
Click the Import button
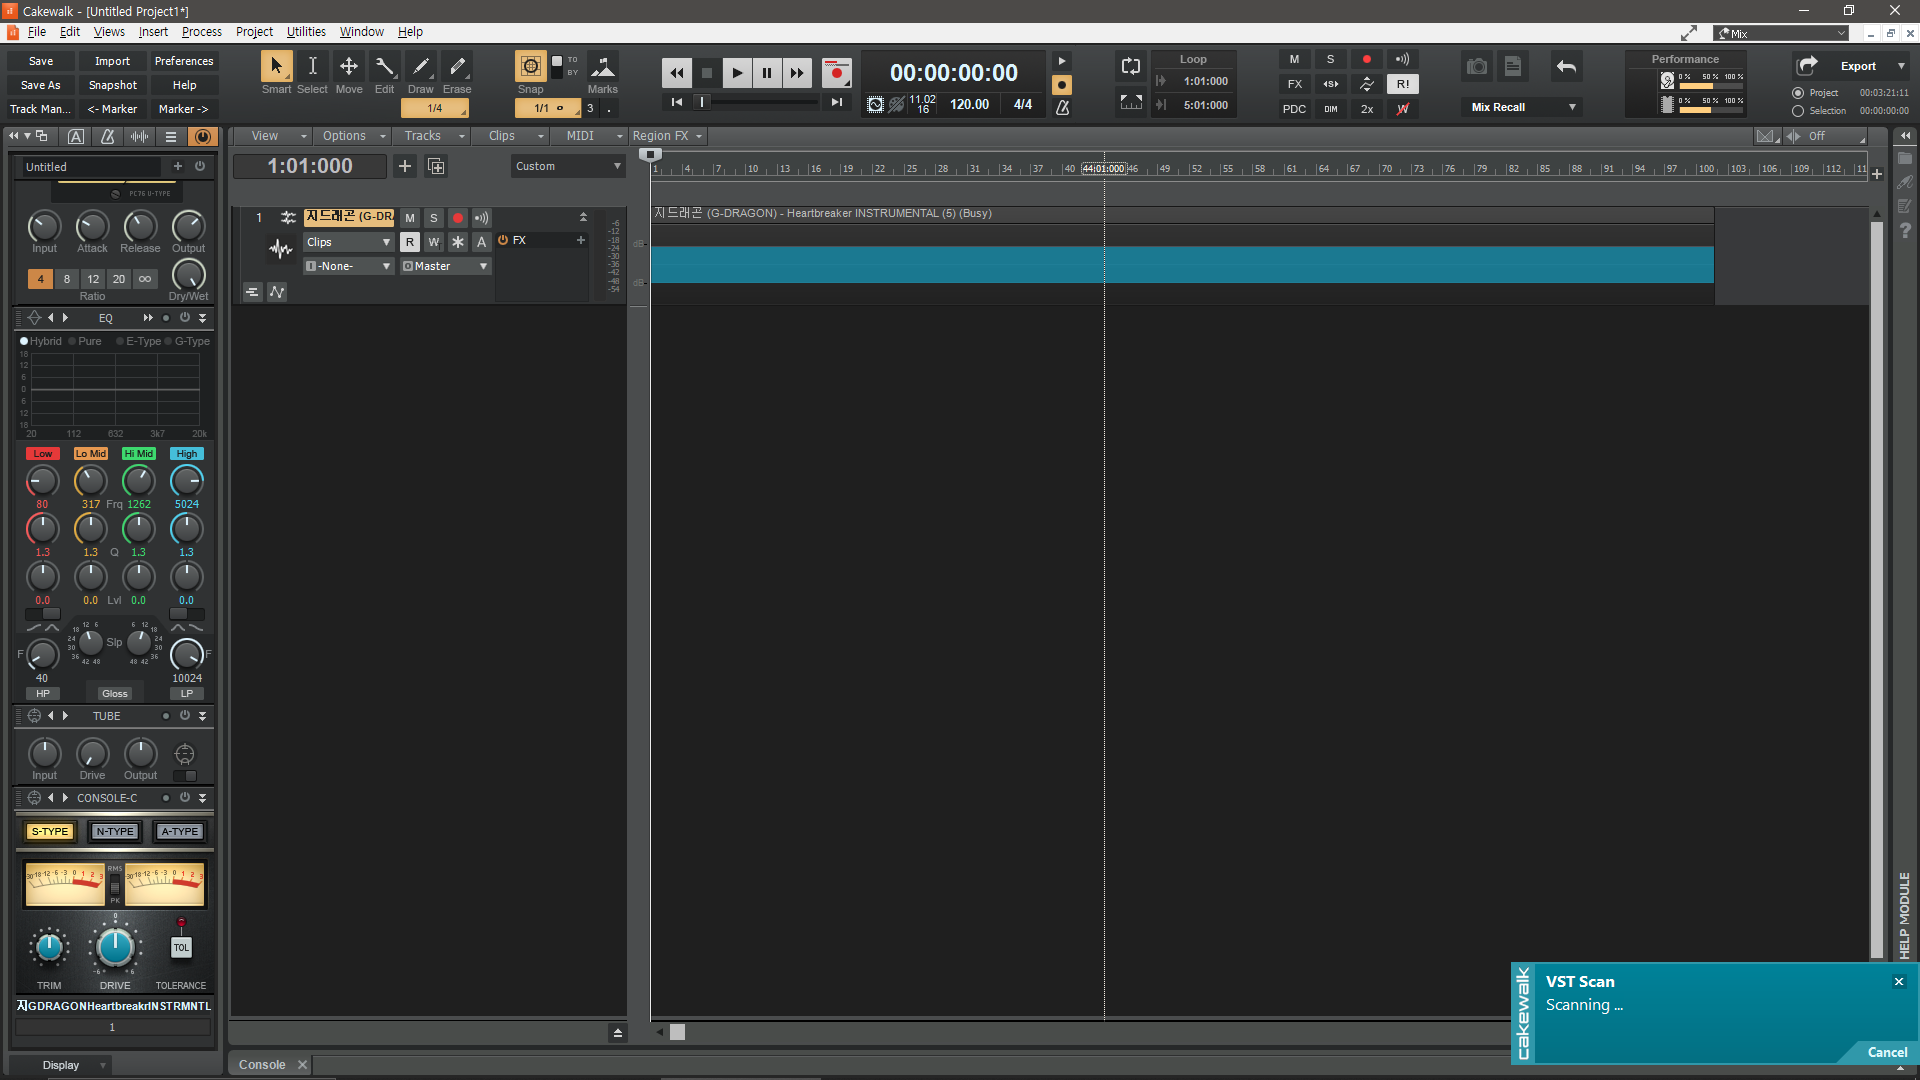112,61
